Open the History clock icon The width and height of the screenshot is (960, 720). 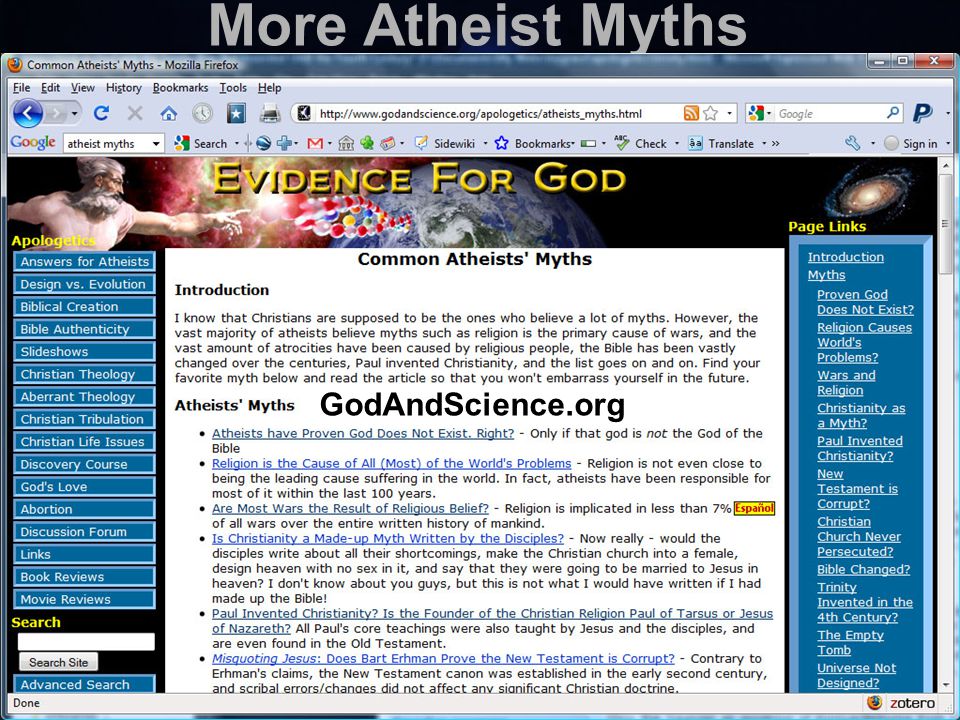(x=202, y=113)
